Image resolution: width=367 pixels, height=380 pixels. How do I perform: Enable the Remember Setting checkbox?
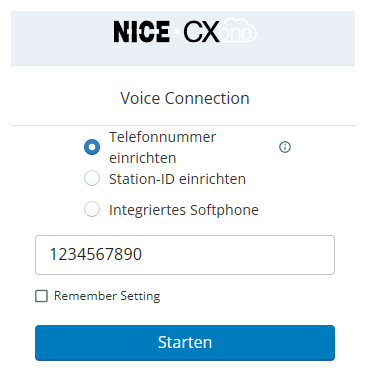tap(41, 296)
